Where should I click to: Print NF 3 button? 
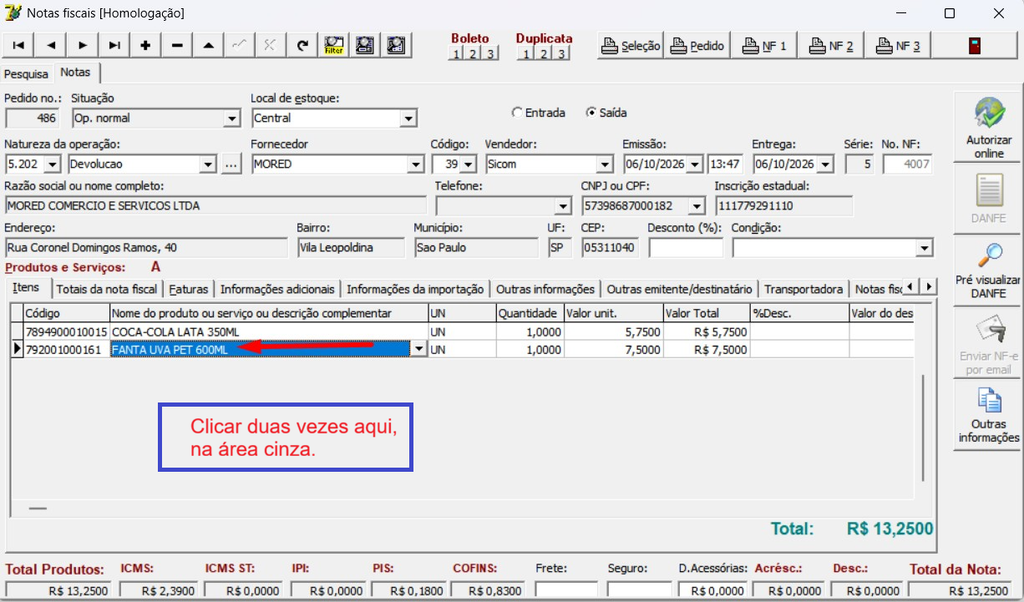(897, 46)
